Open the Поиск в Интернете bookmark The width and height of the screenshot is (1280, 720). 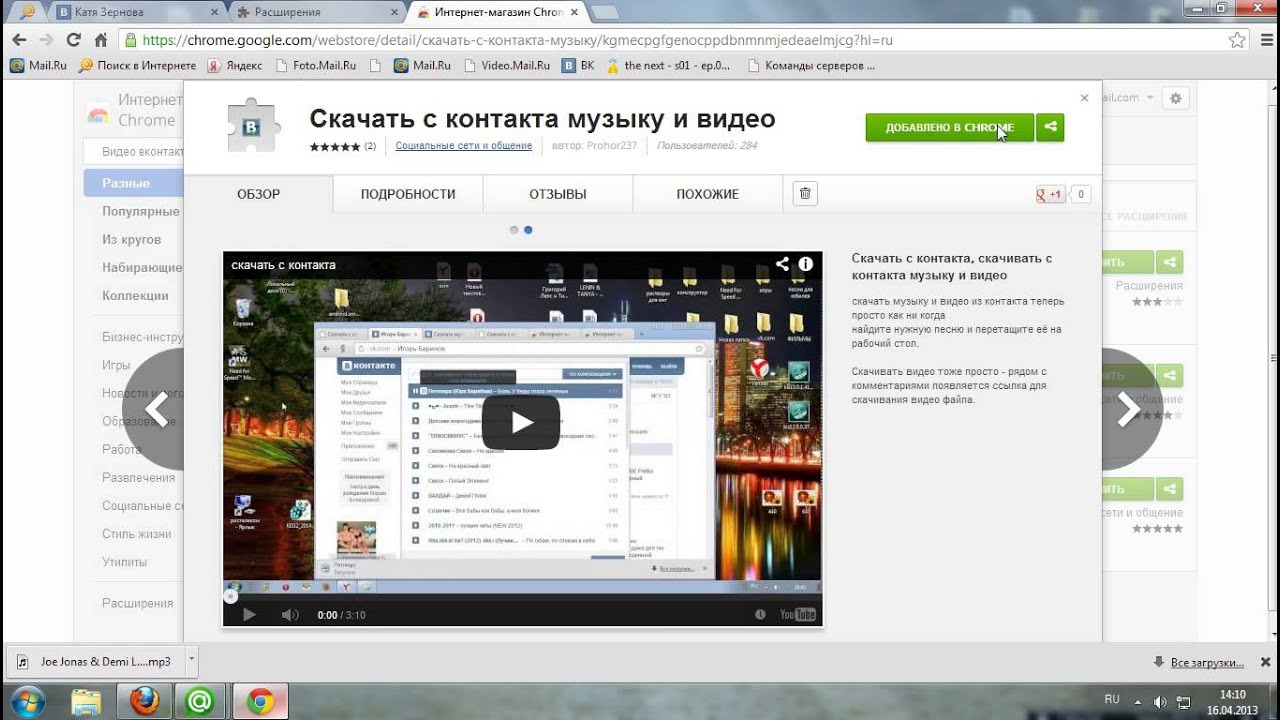(137, 66)
